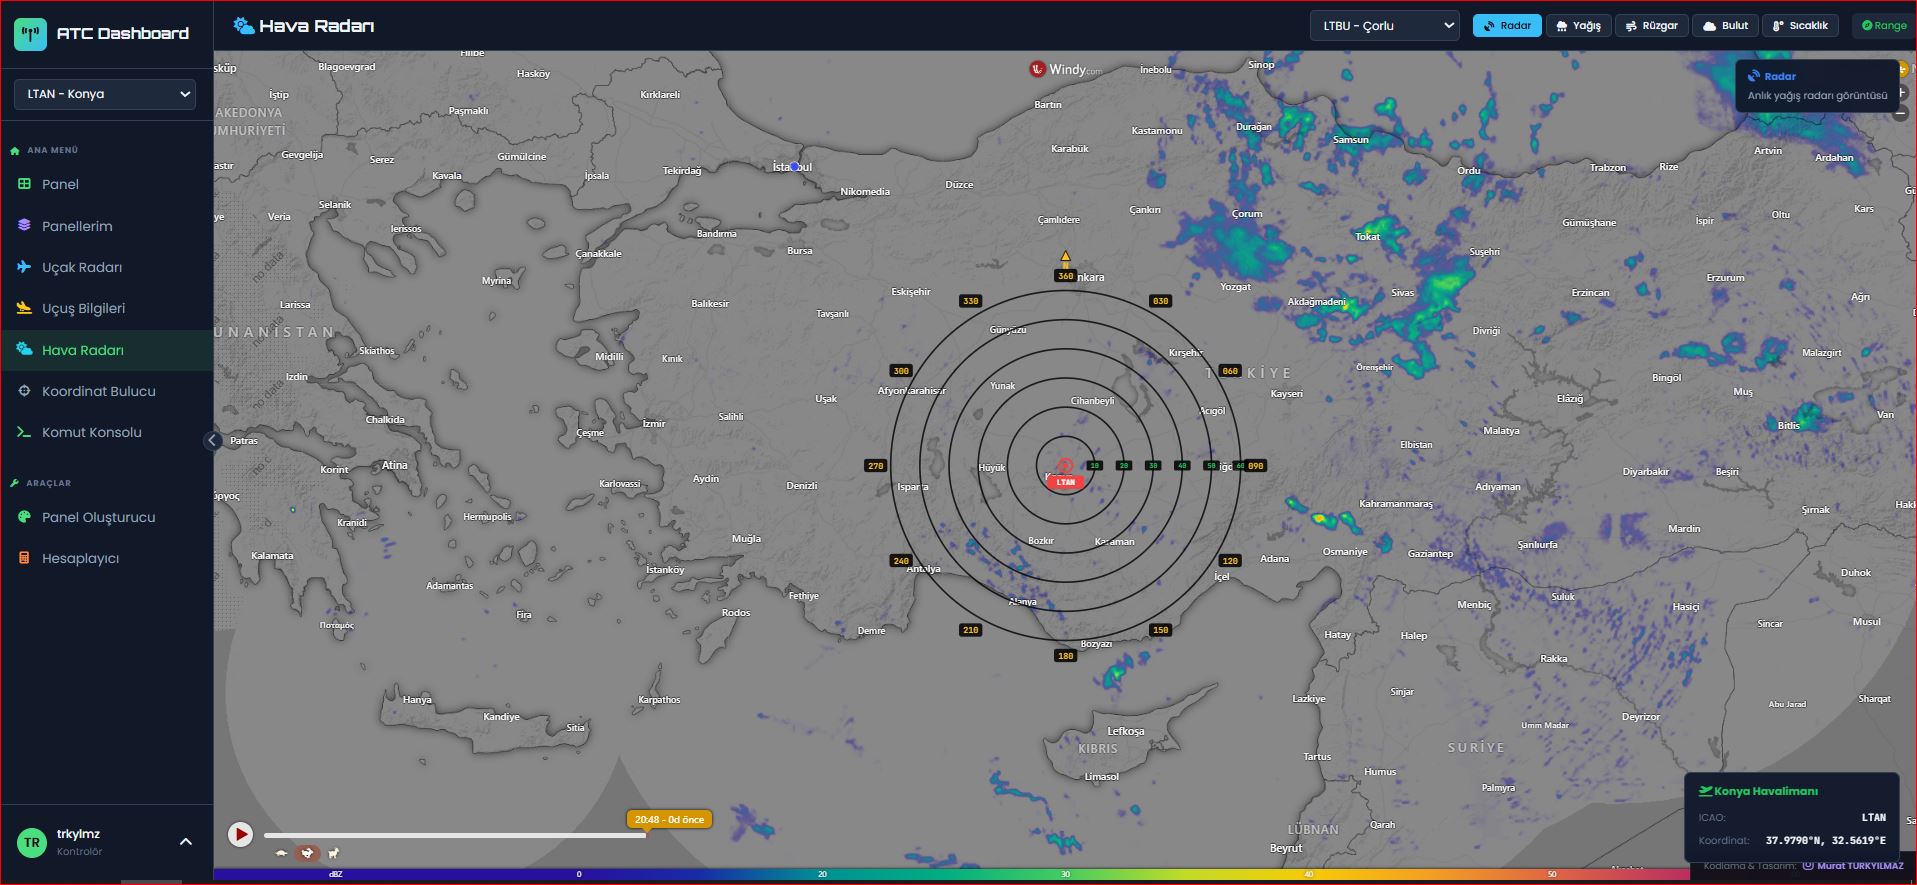Open the Windy.com logo link

point(1066,69)
